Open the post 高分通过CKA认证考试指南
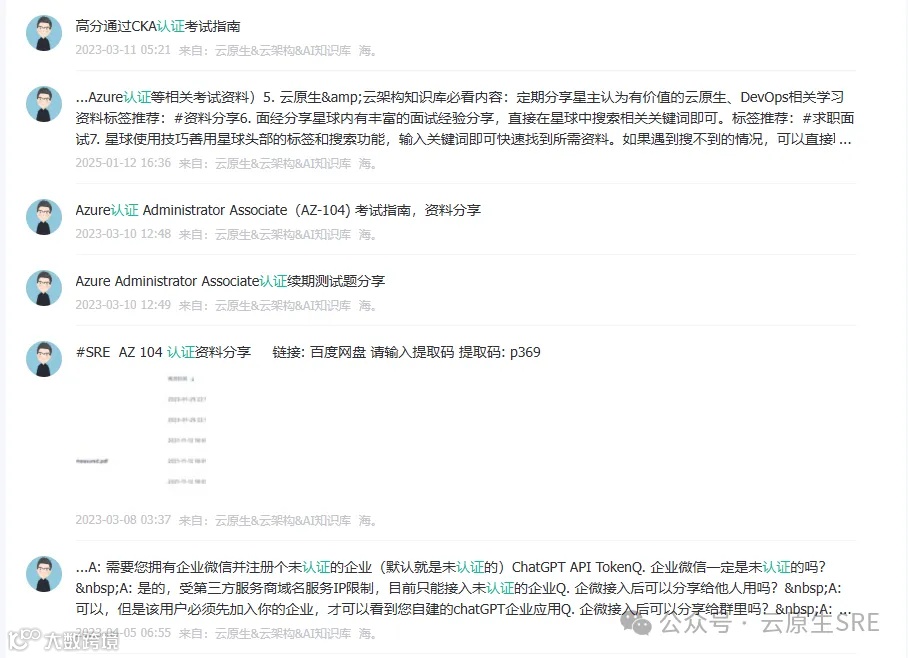Screen dimensions: 908x658 pos(158,26)
